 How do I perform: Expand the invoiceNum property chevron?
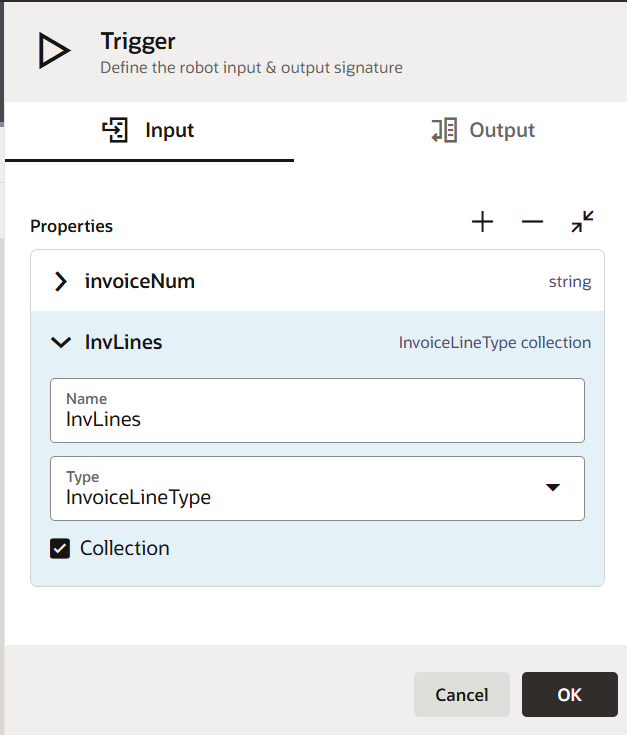61,281
